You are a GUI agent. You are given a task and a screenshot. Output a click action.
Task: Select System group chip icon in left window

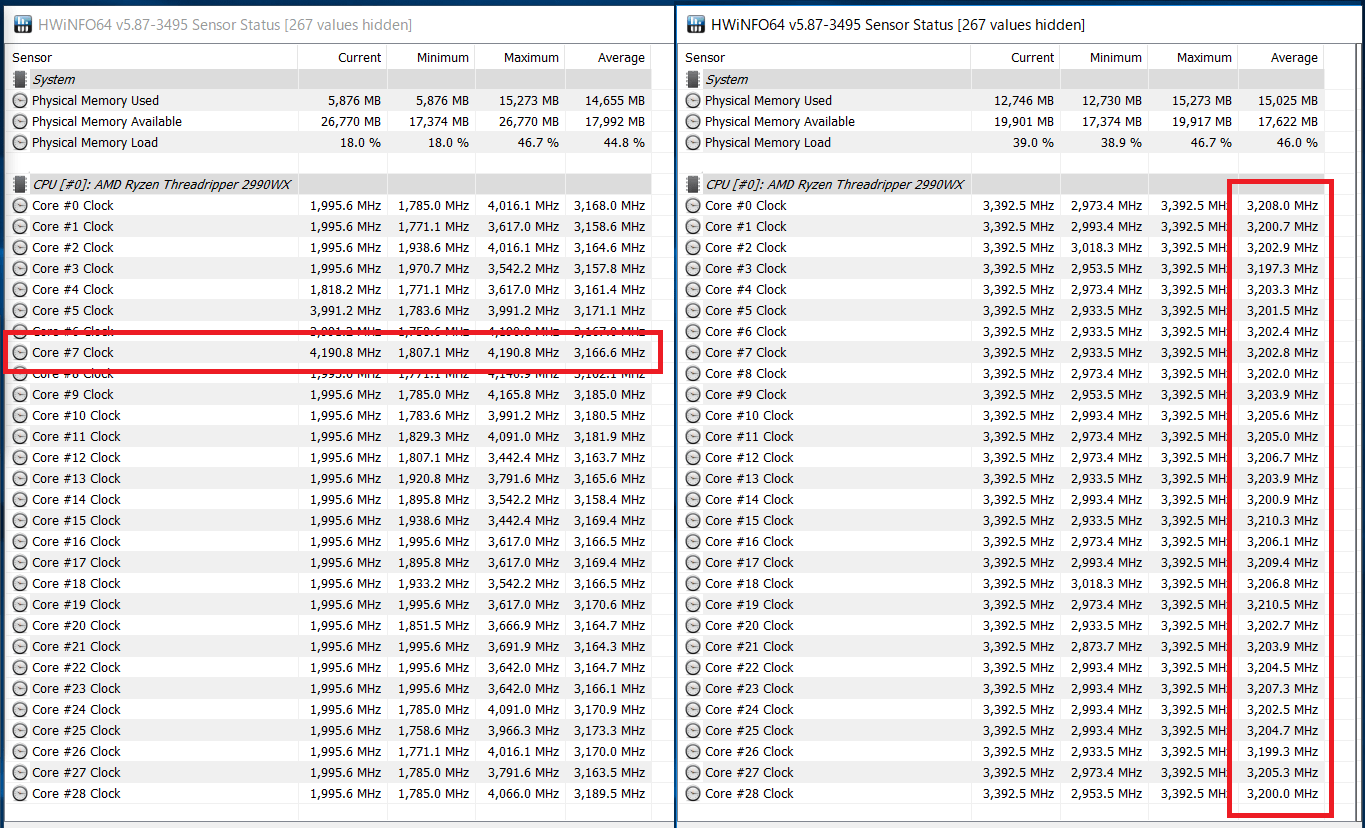20,79
